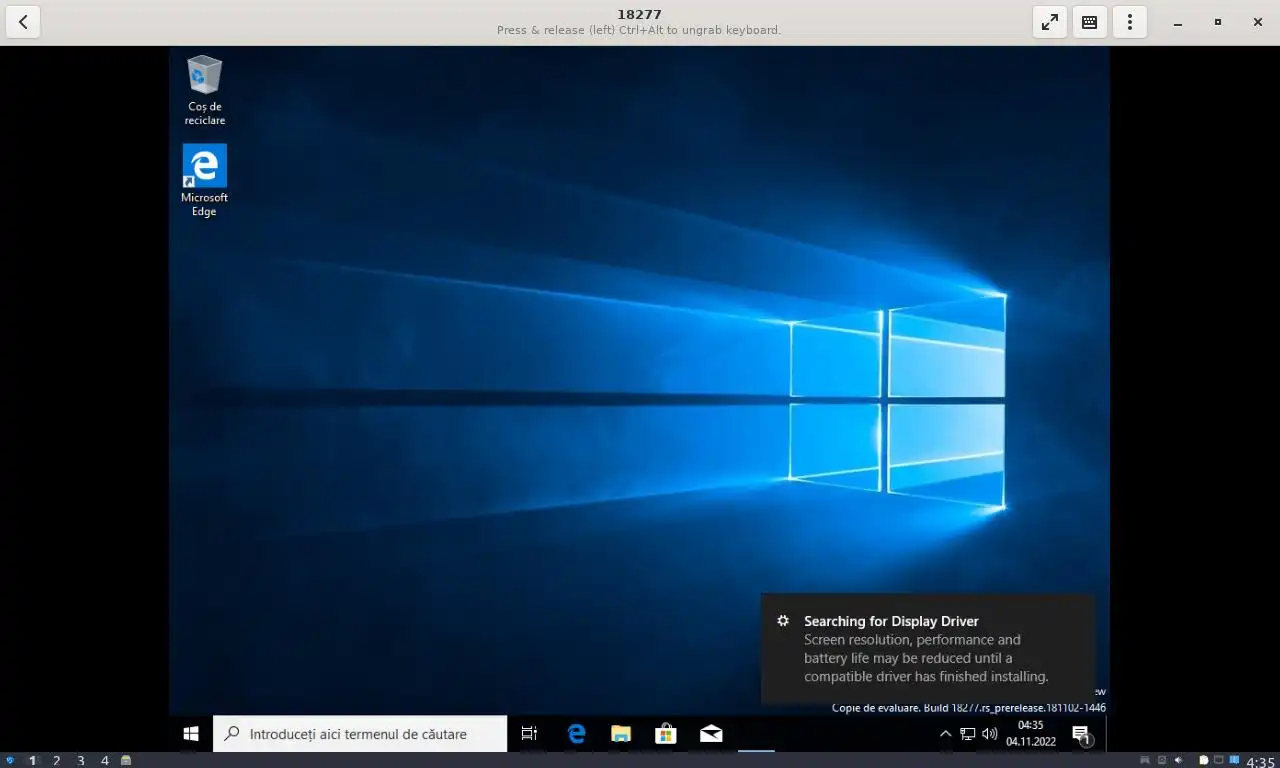The height and width of the screenshot is (768, 1280).
Task: Open the host tray clipboard icon
Action: [x=1204, y=760]
